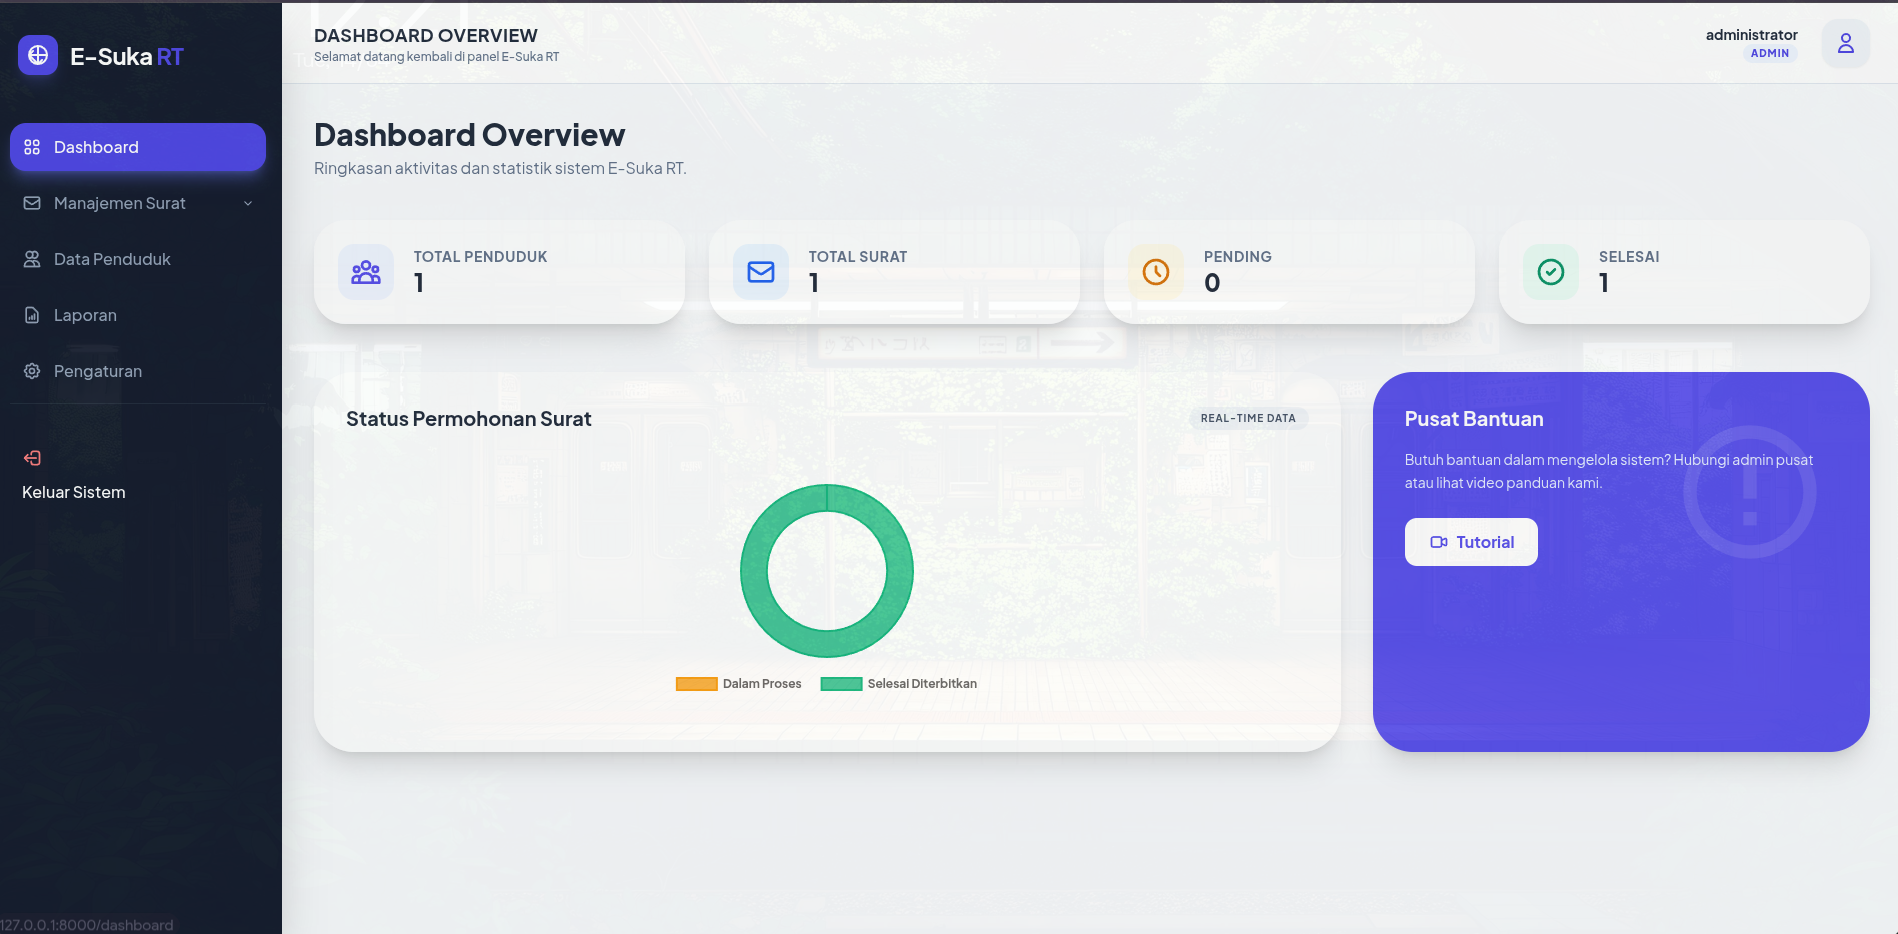
Task: Click the Data Penduduk people icon
Action: pyautogui.click(x=31, y=259)
